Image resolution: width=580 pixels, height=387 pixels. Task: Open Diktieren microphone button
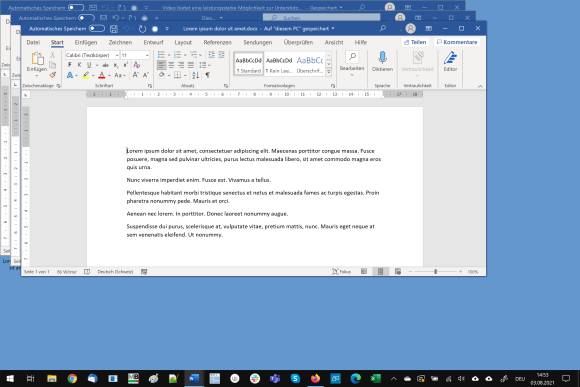coord(382,62)
